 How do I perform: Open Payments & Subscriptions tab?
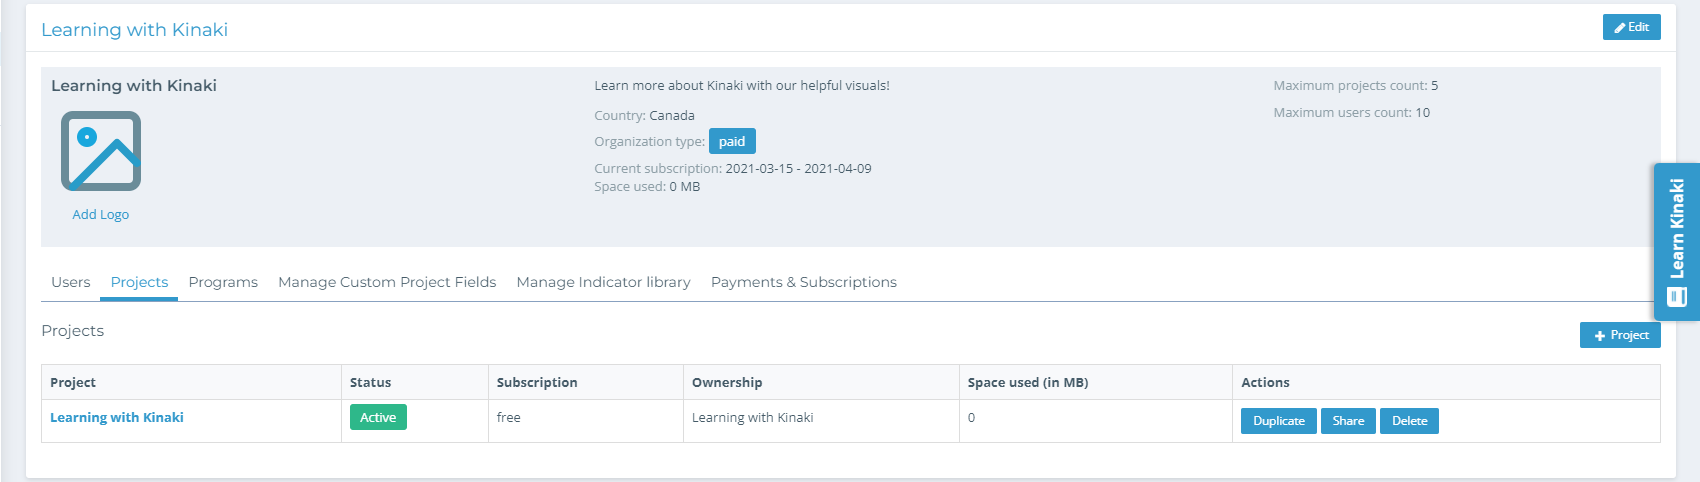point(803,282)
